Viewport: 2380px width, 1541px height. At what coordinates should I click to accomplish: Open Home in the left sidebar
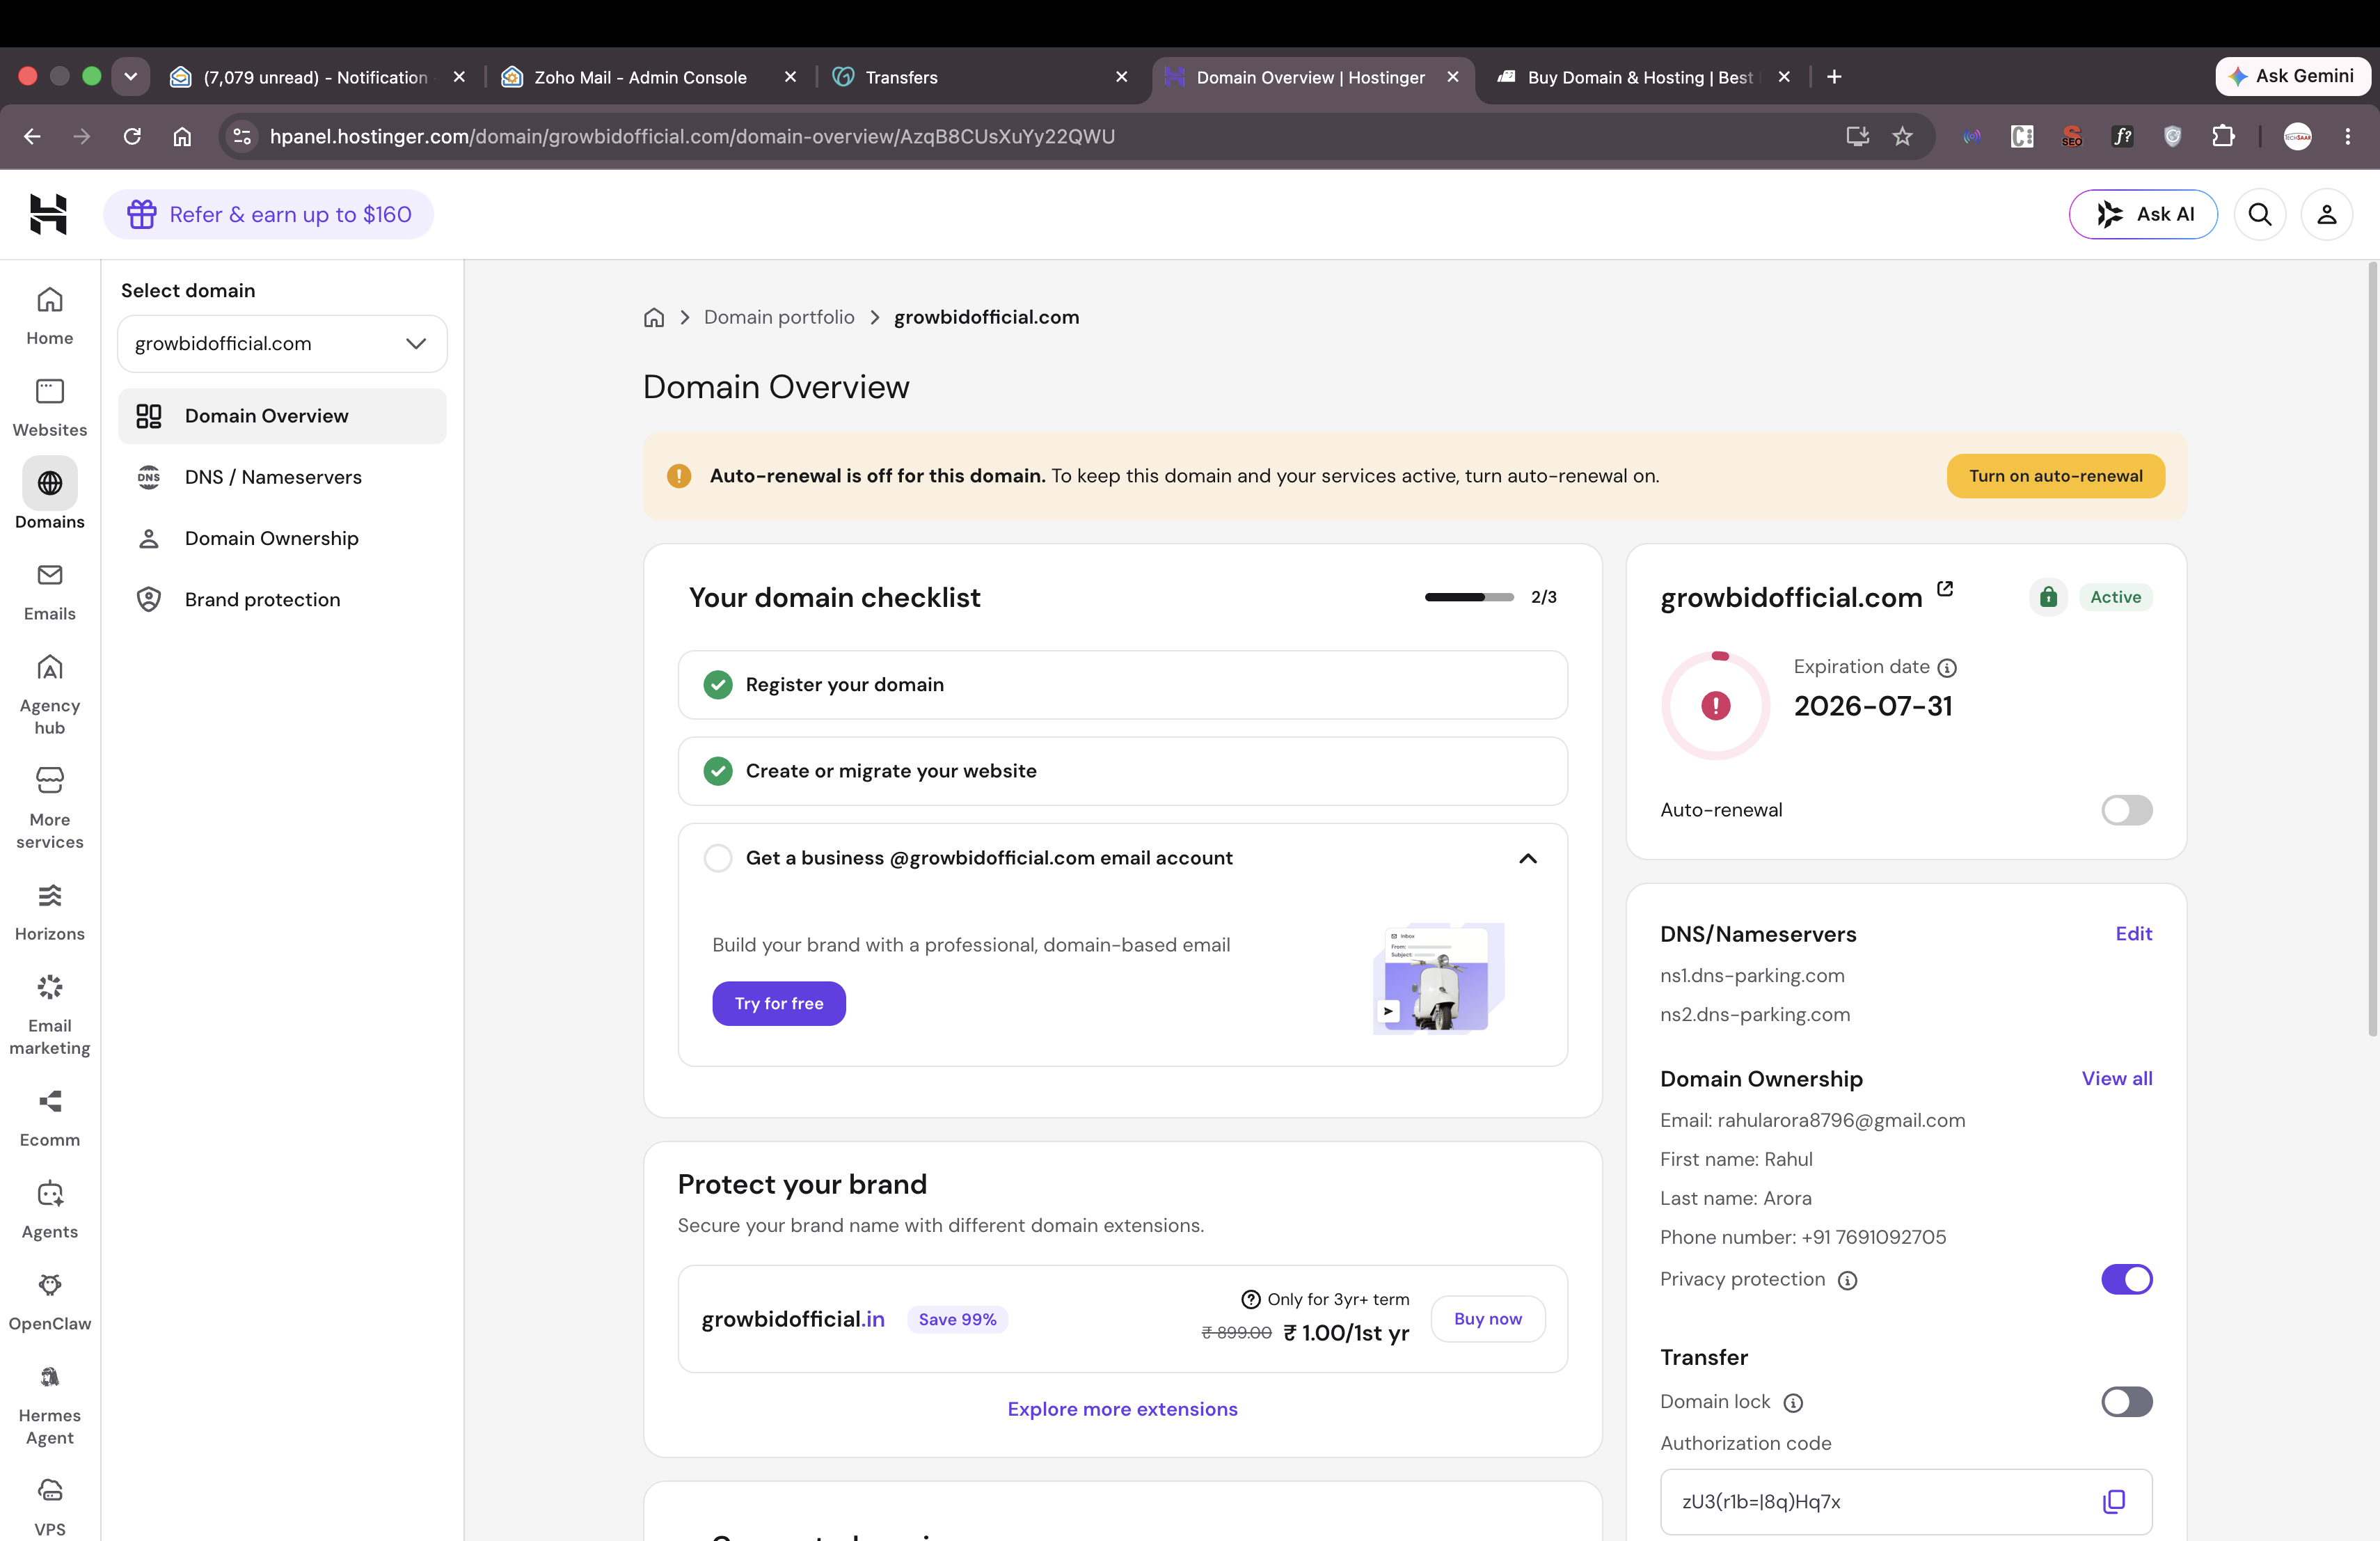point(49,316)
